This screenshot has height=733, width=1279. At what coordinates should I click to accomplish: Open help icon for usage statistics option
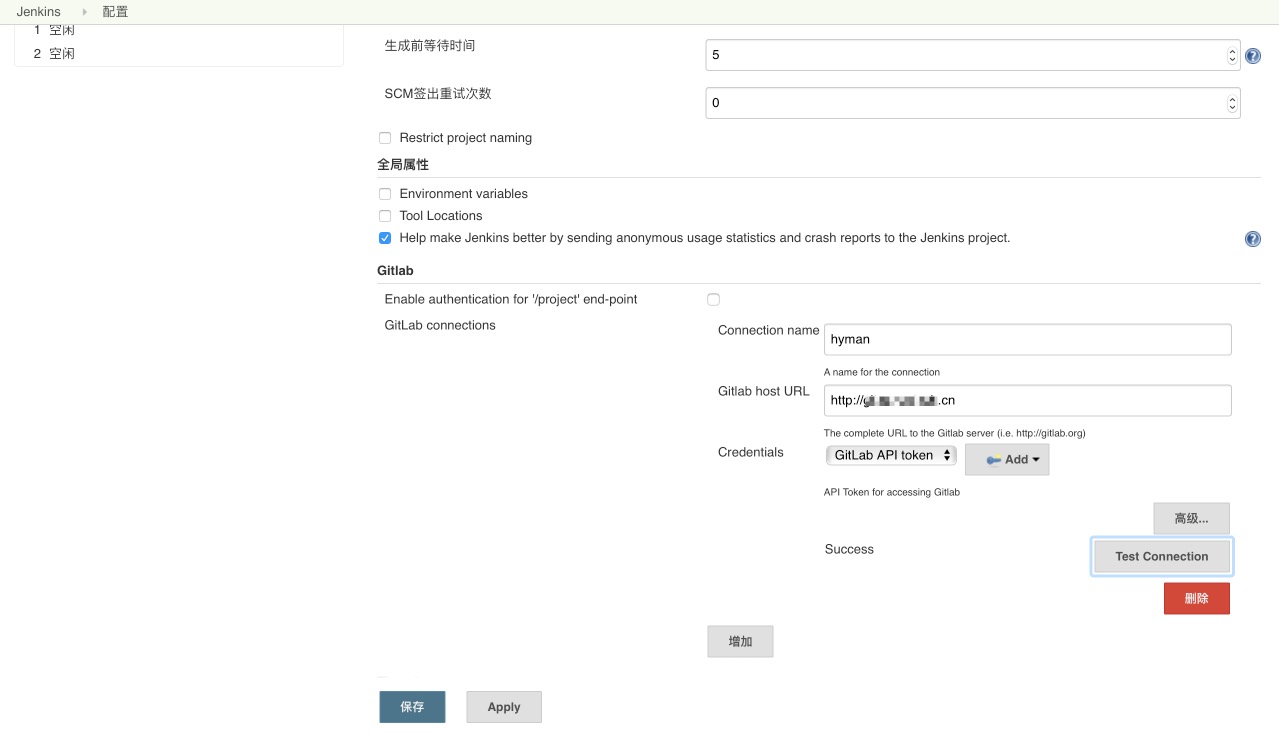coord(1252,239)
